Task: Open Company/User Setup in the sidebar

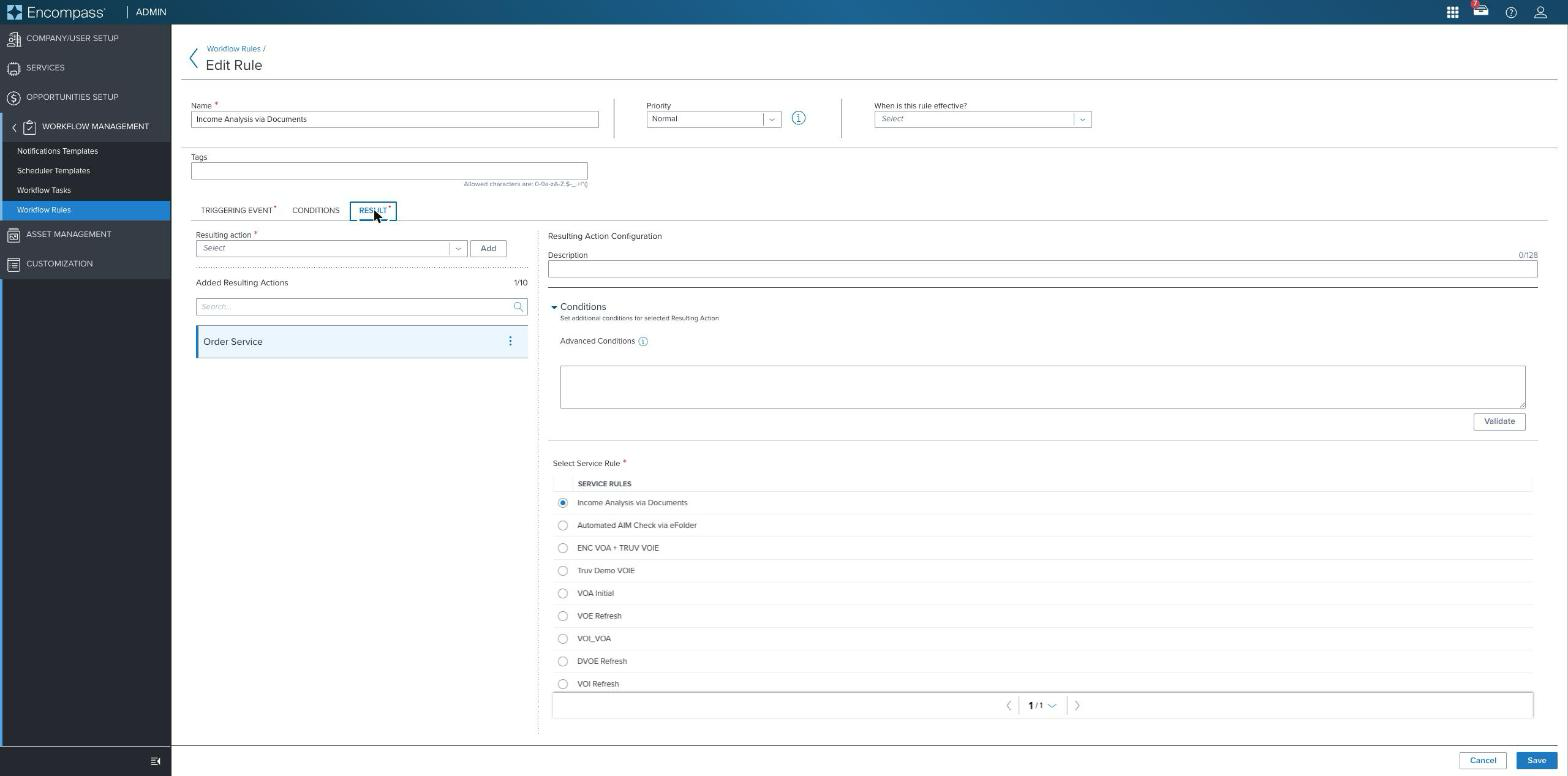Action: pos(85,38)
